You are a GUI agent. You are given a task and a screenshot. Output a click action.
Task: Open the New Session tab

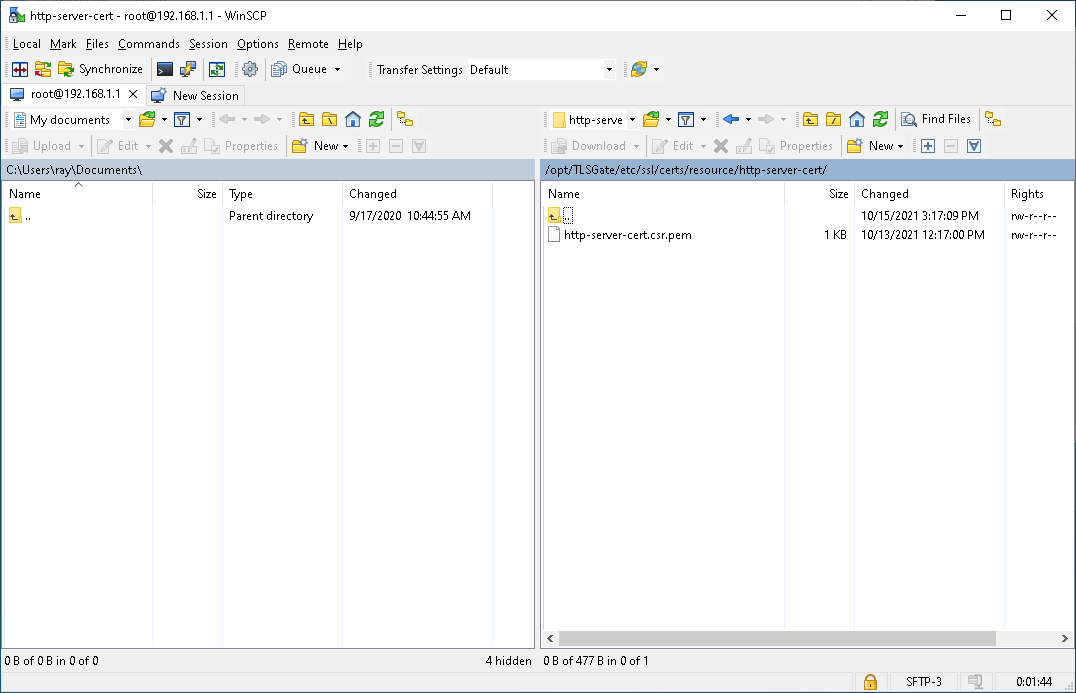(x=196, y=95)
